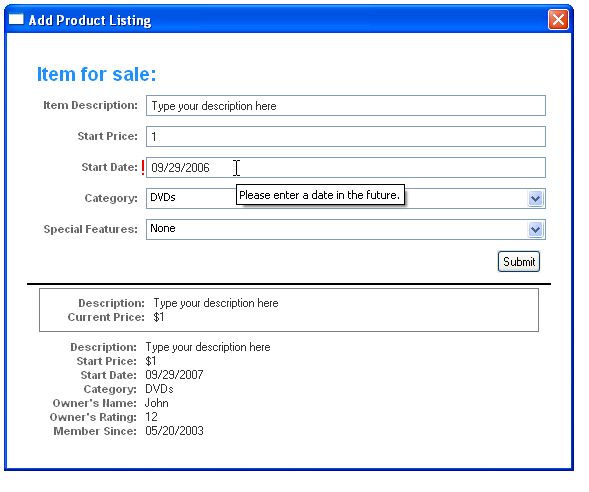Viewport: 589px width, 492px height.
Task: Click the Add Product Listing title bar
Action: click(278, 20)
